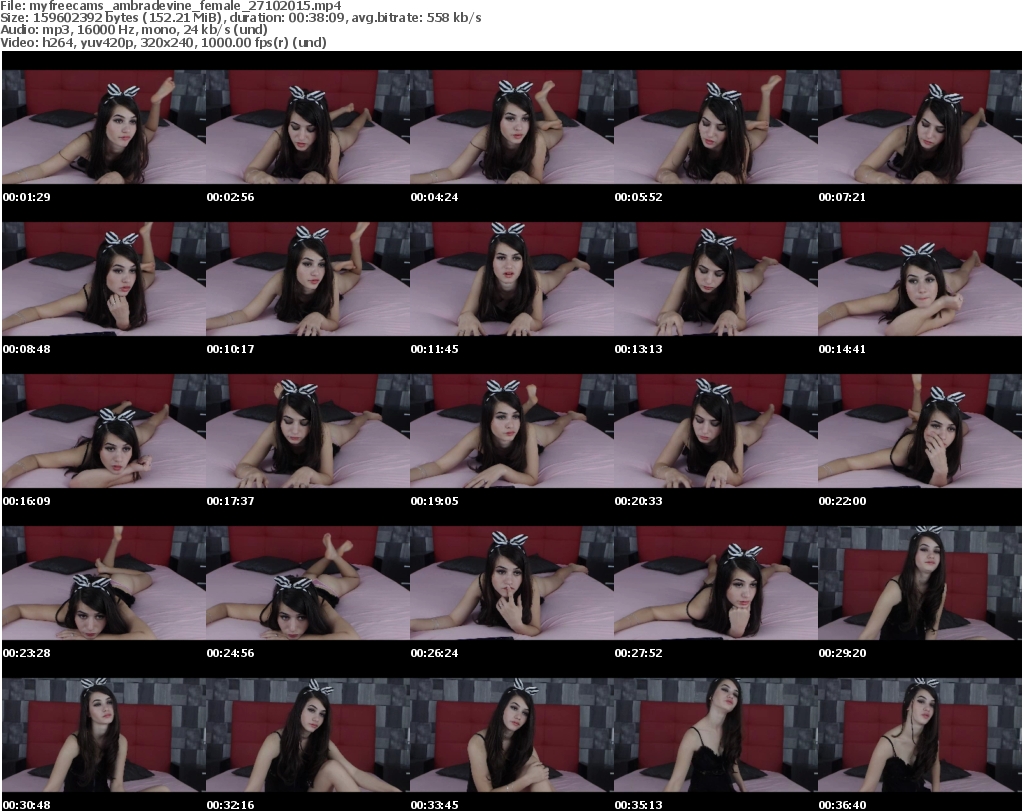Open the thumbnail at 00:01:29
The height and width of the screenshot is (811, 1024).
pos(104,127)
